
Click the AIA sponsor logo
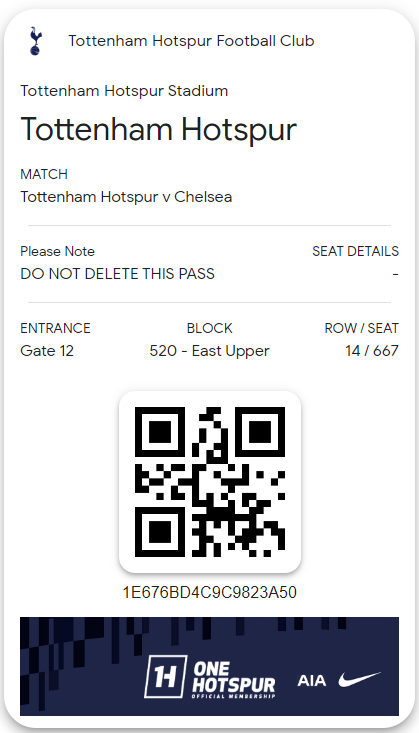311,680
